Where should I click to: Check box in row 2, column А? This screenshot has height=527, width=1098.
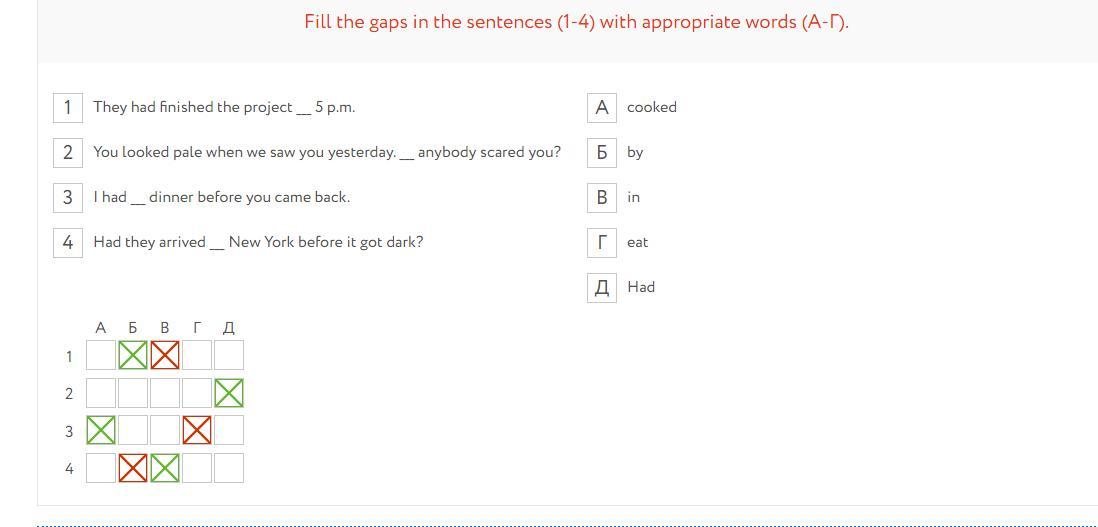tap(101, 393)
